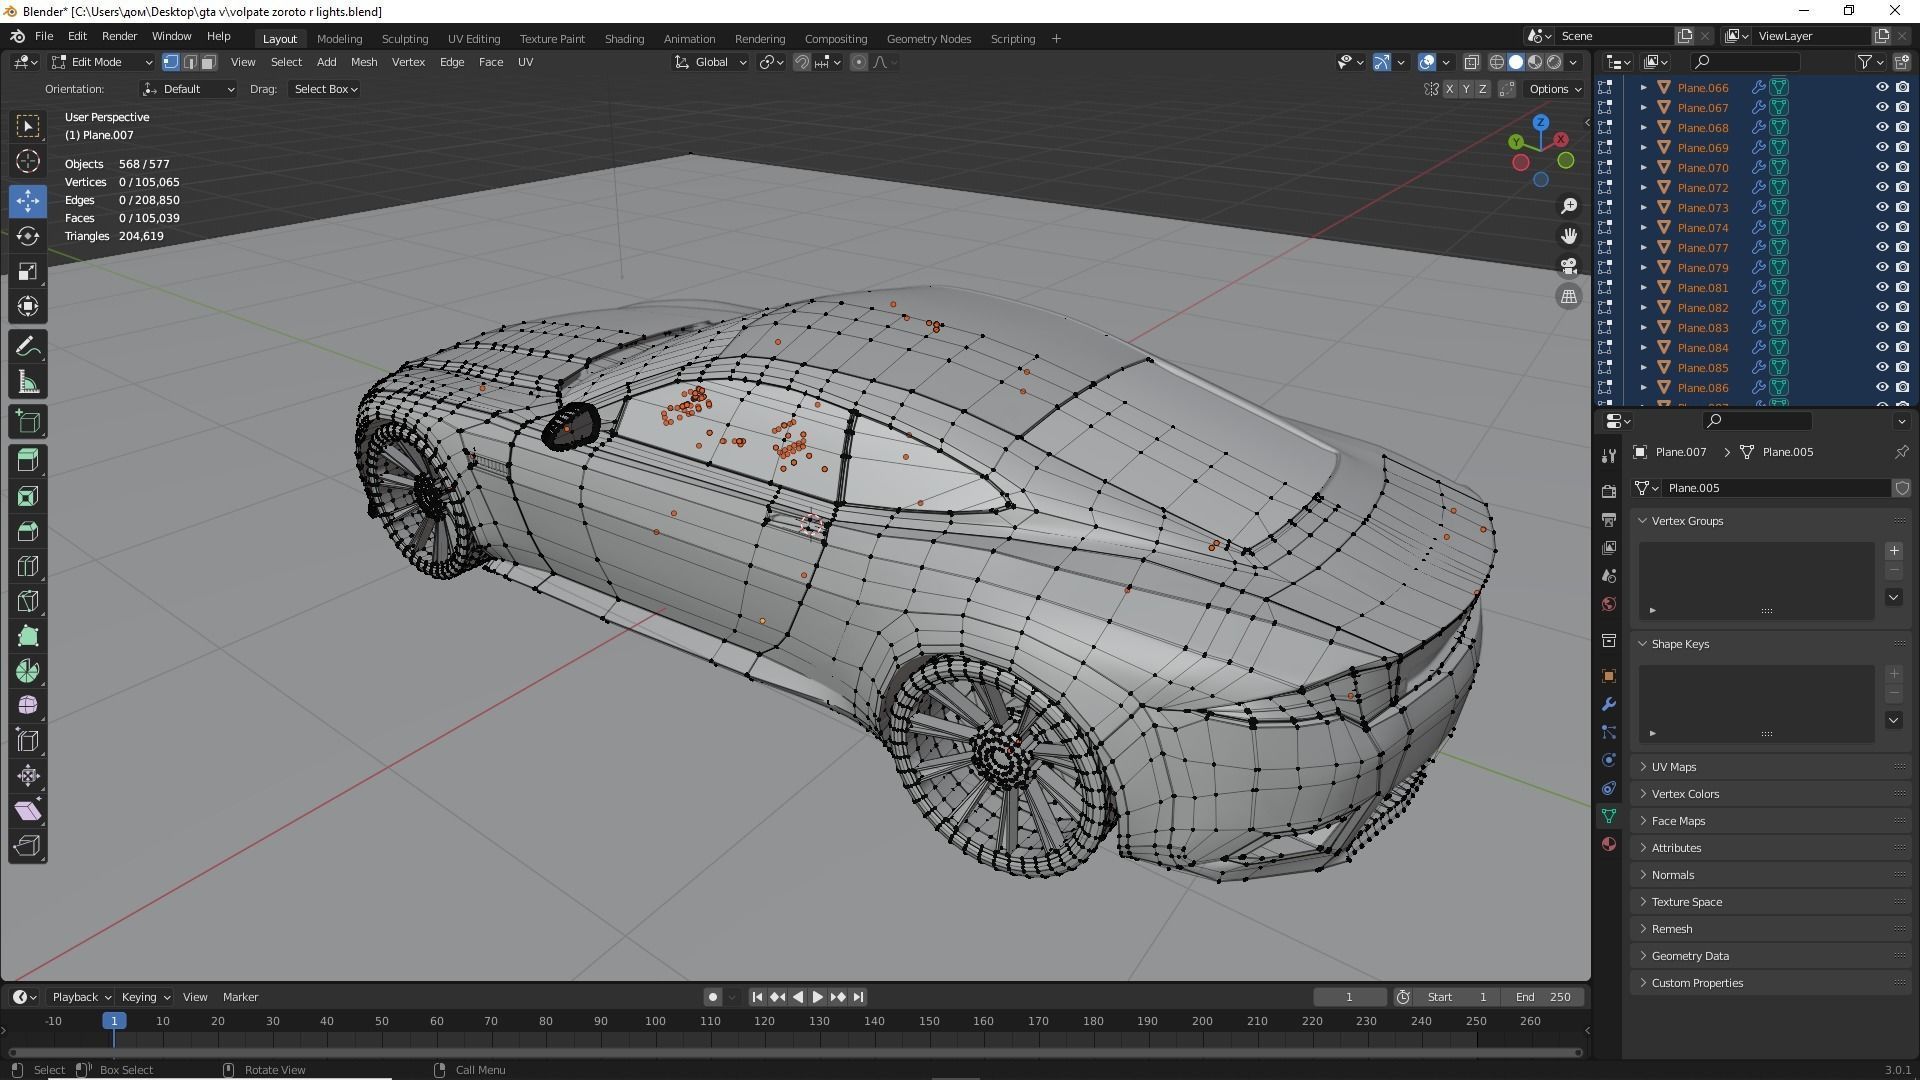The width and height of the screenshot is (1920, 1080).
Task: Open the Drag Select Box dropdown
Action: pyautogui.click(x=325, y=89)
